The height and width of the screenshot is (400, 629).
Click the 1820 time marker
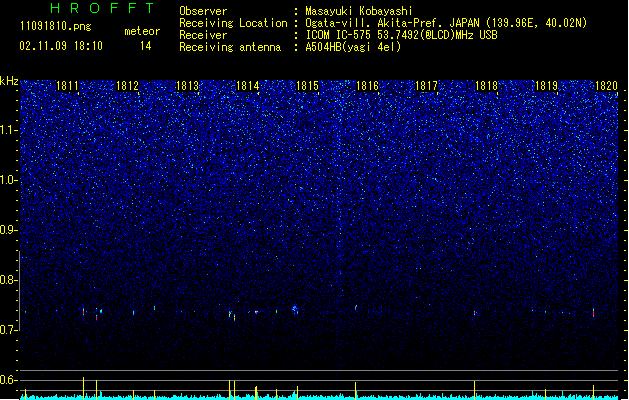pos(606,85)
